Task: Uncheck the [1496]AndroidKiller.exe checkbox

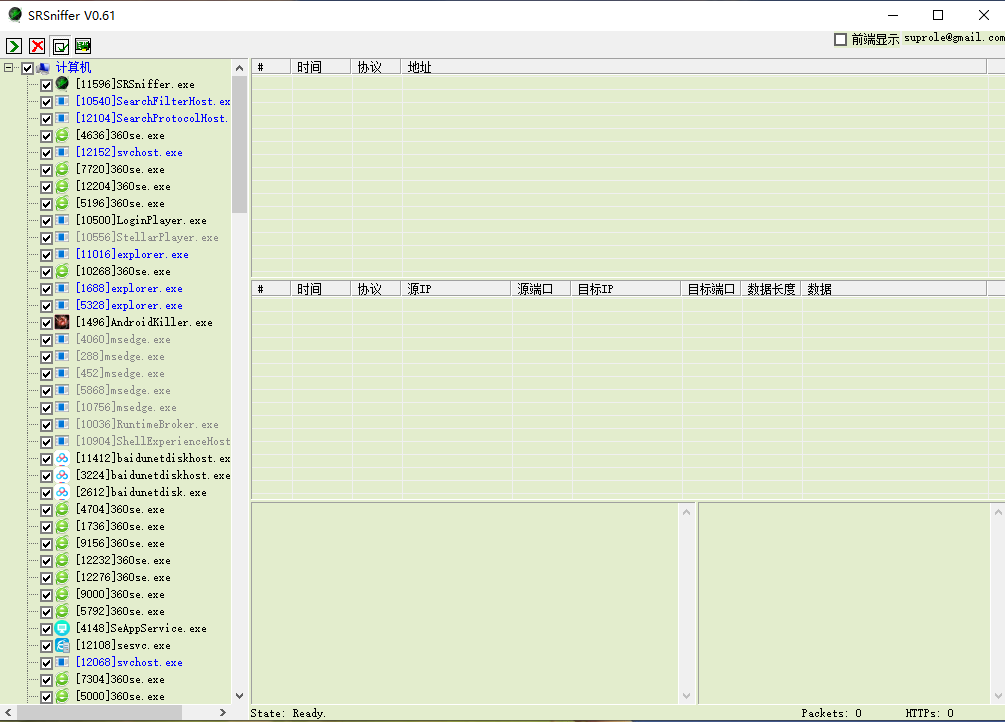Action: (x=46, y=323)
